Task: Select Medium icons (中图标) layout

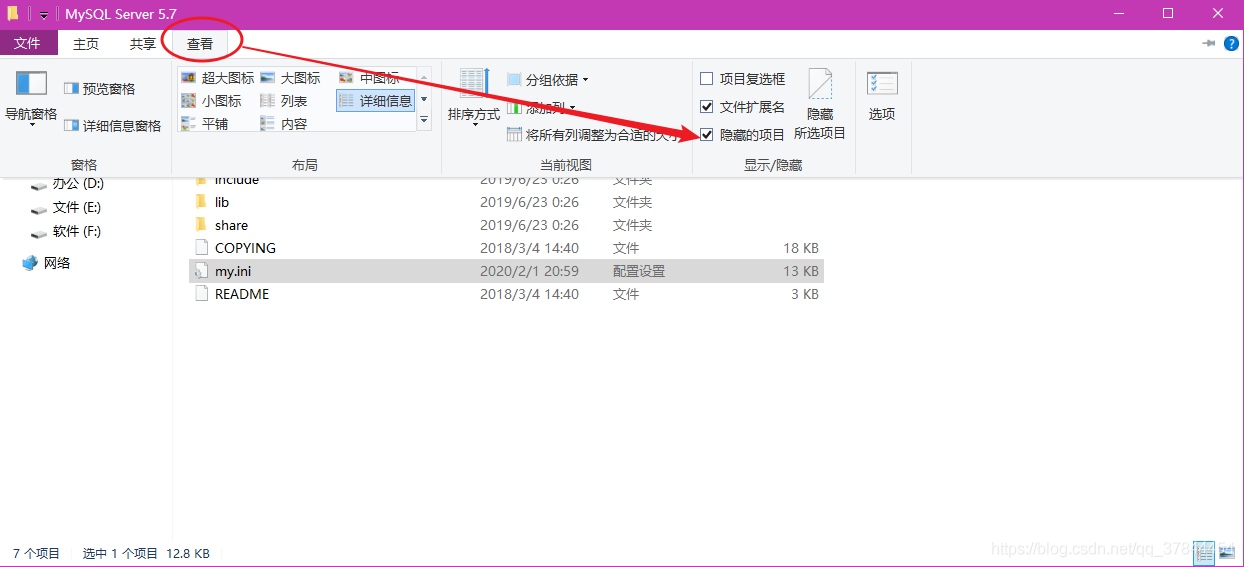Action: tap(369, 78)
